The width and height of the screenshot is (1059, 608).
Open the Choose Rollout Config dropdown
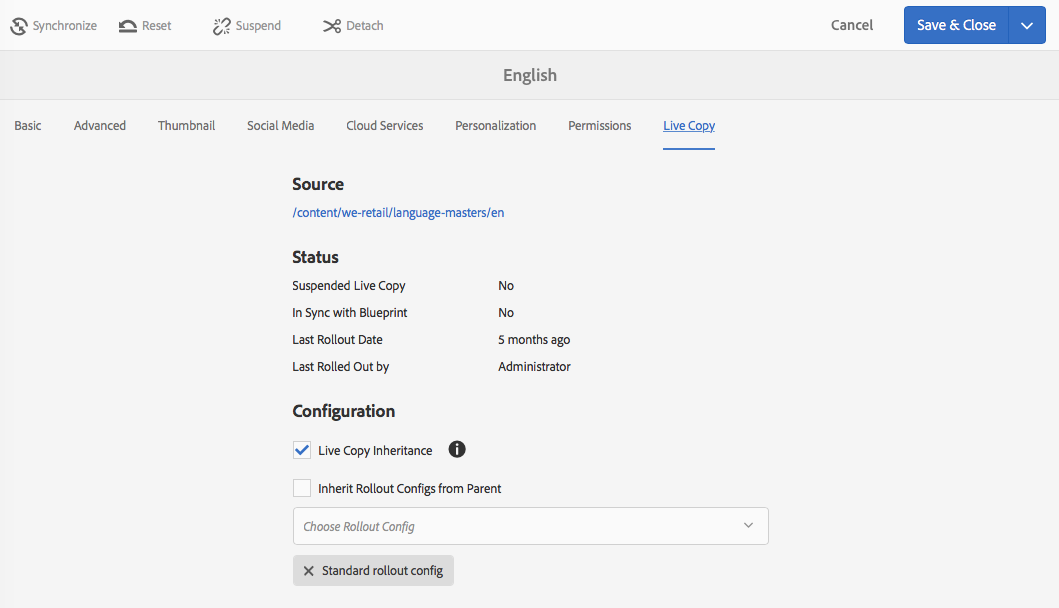click(530, 526)
